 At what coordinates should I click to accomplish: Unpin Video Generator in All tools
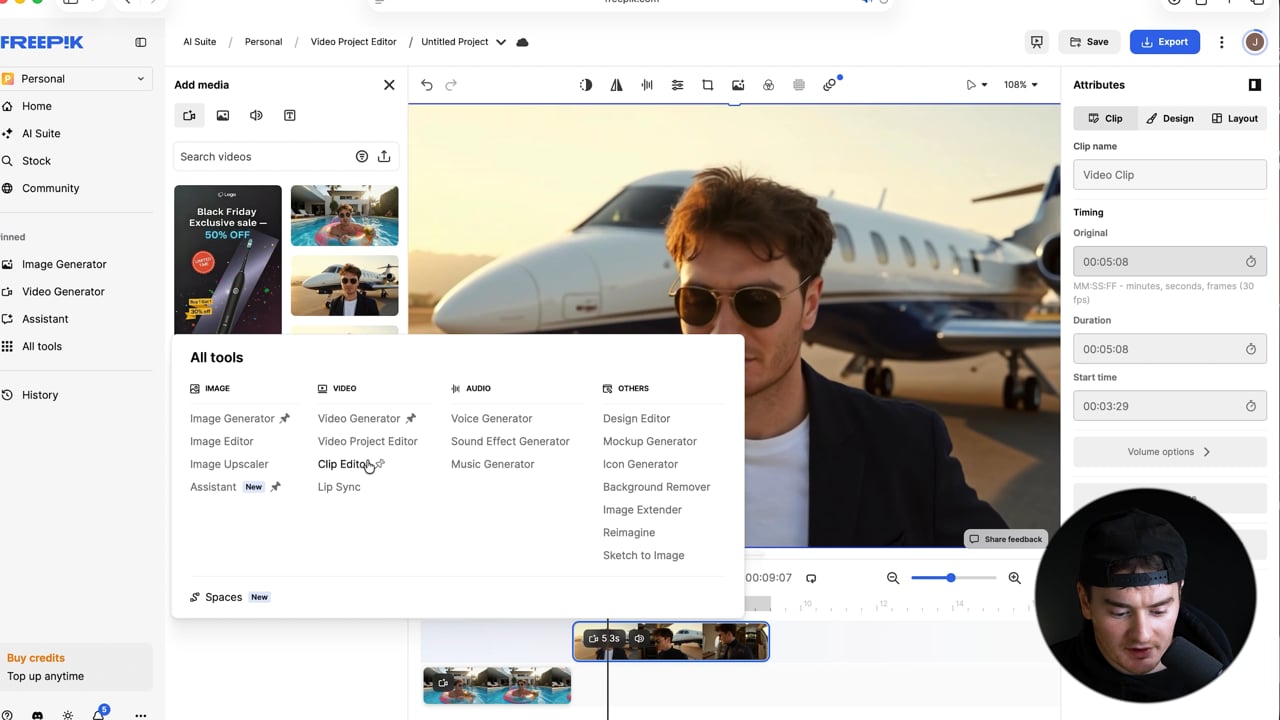pyautogui.click(x=410, y=419)
